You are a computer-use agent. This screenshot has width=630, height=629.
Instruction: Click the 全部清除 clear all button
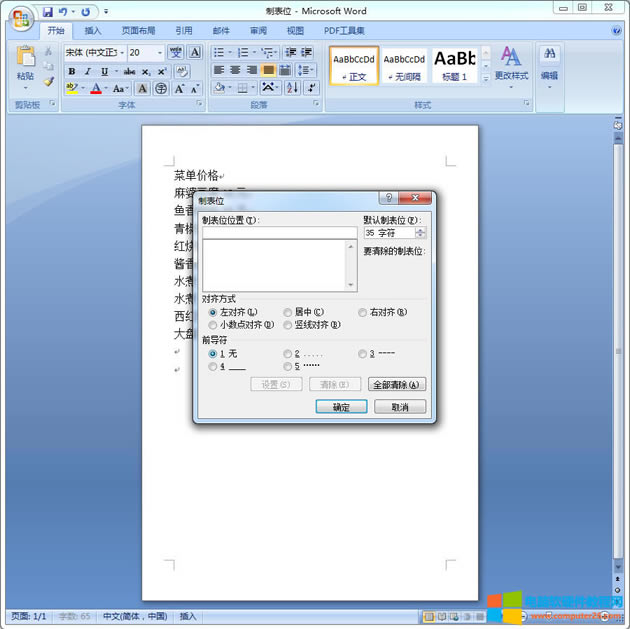398,385
